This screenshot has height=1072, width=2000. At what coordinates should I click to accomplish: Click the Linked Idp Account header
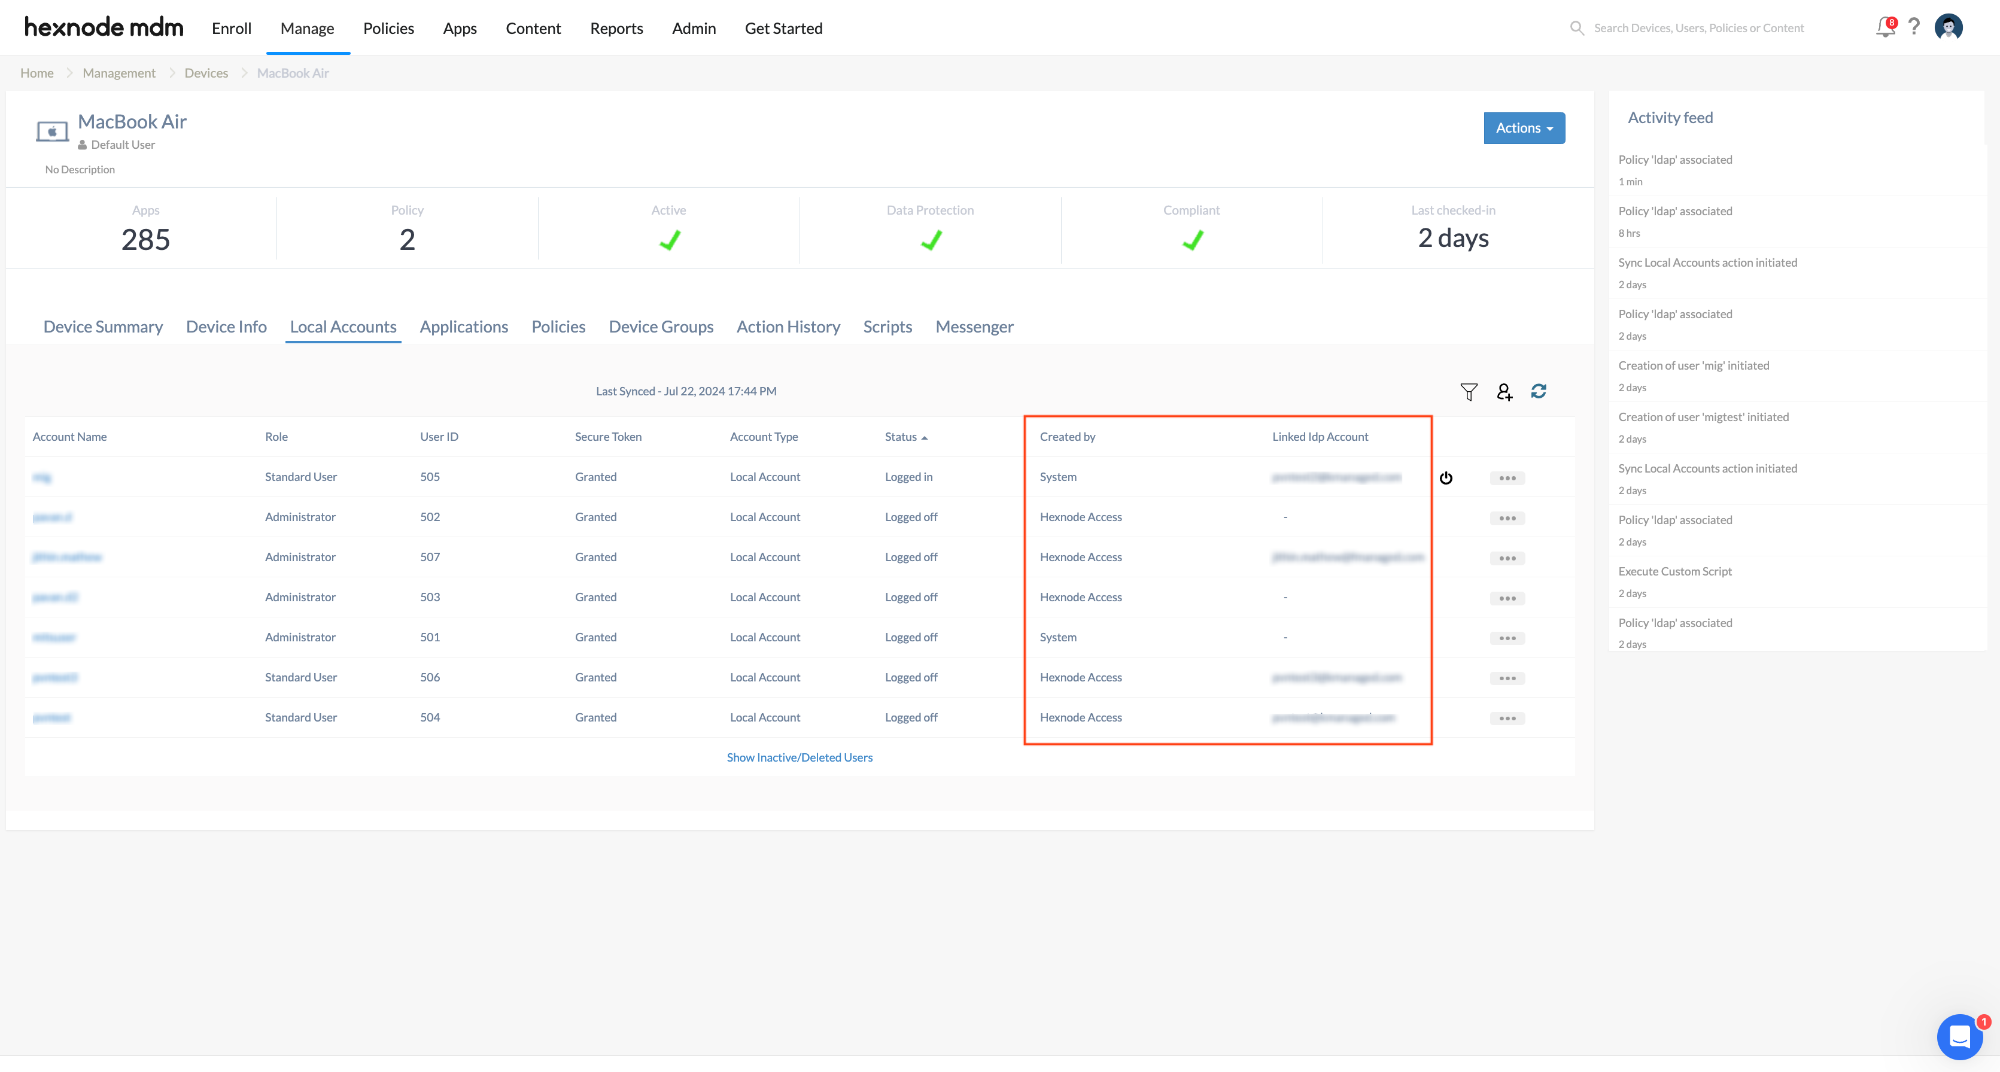click(x=1320, y=437)
